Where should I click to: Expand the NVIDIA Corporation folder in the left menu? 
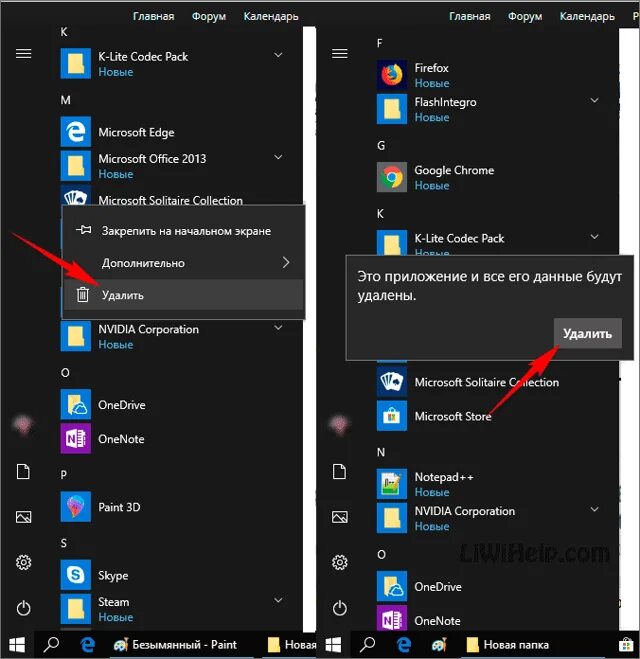(x=278, y=328)
